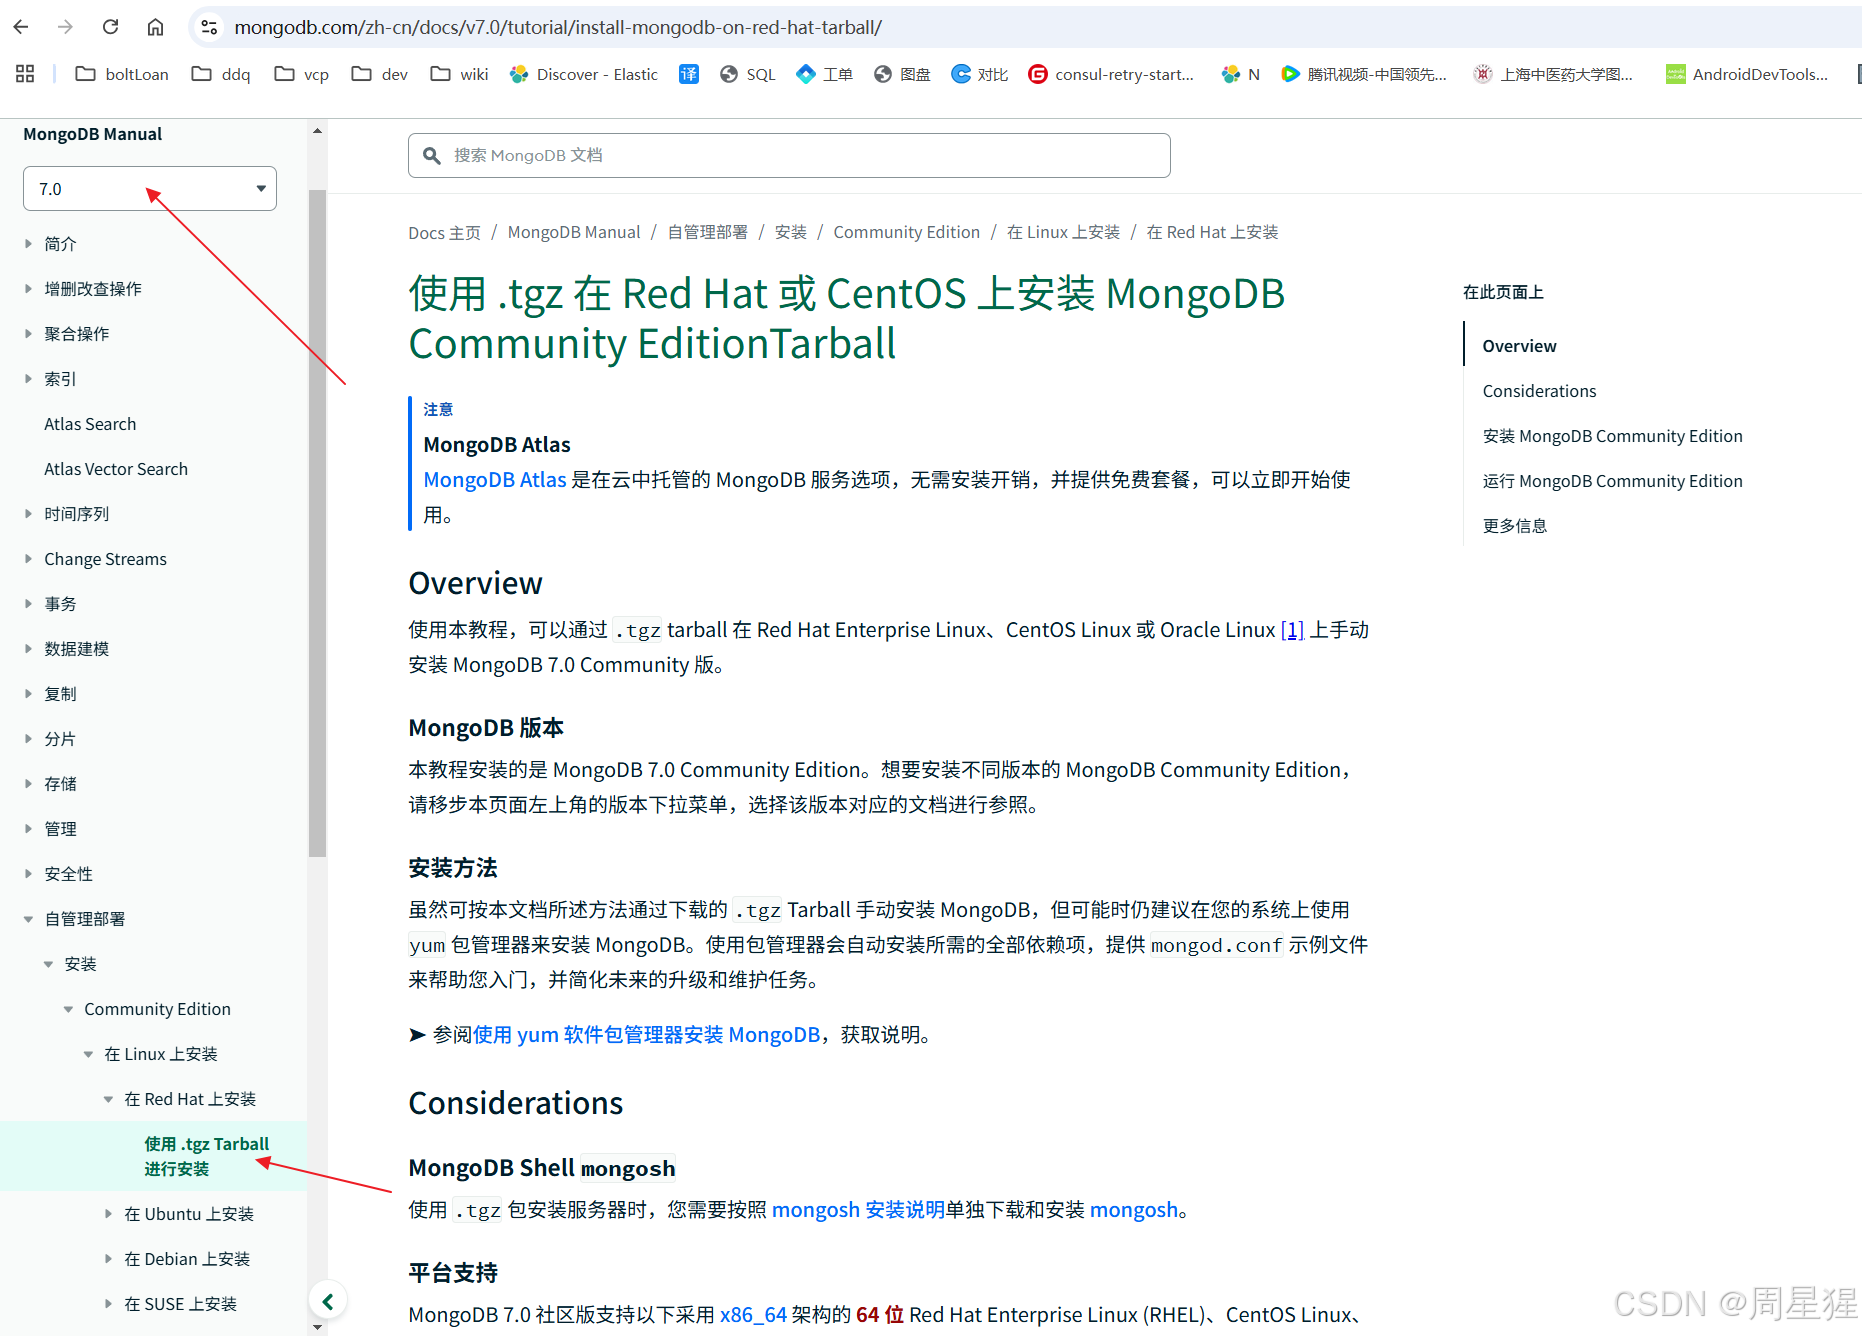Click the sidebar scrollbar thumb
The width and height of the screenshot is (1862, 1336).
pyautogui.click(x=318, y=523)
